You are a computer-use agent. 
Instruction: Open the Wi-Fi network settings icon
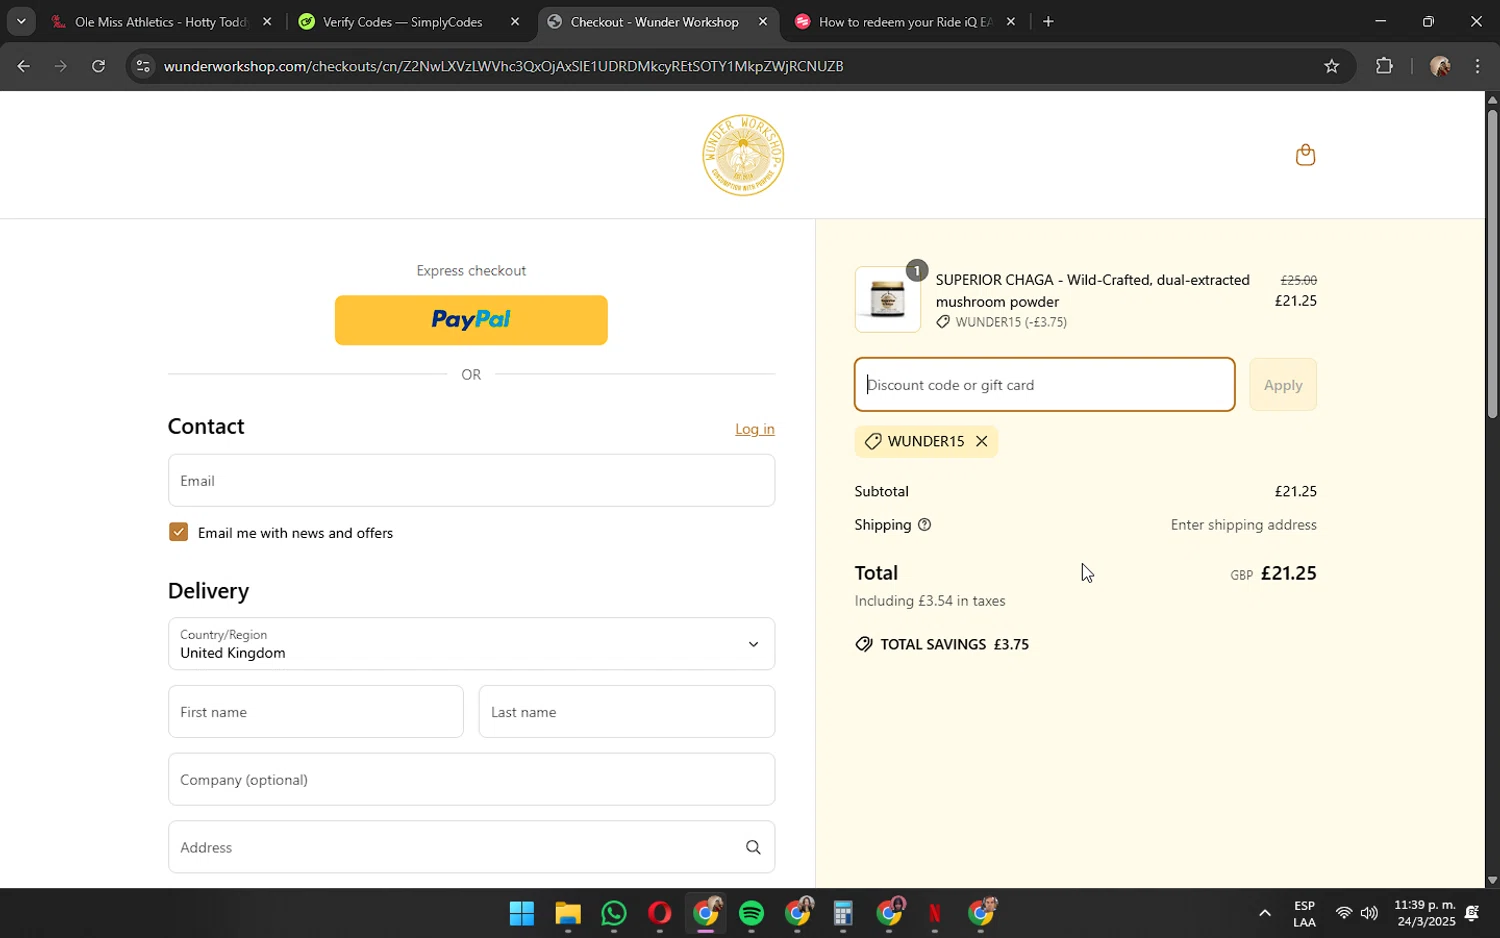1344,913
